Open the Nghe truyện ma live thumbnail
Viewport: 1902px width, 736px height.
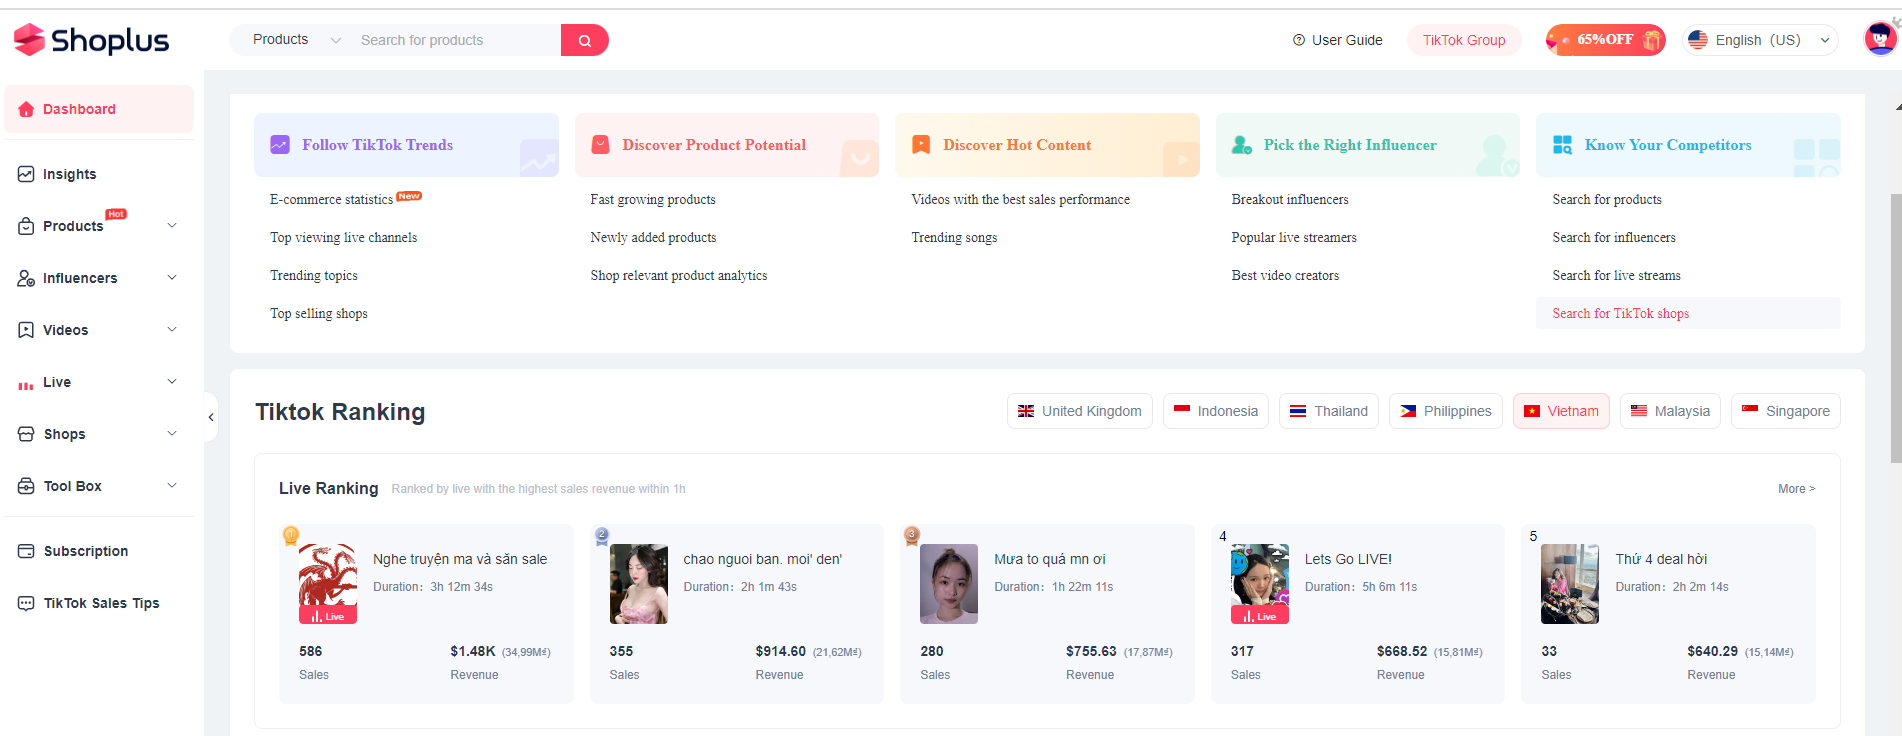(x=328, y=584)
